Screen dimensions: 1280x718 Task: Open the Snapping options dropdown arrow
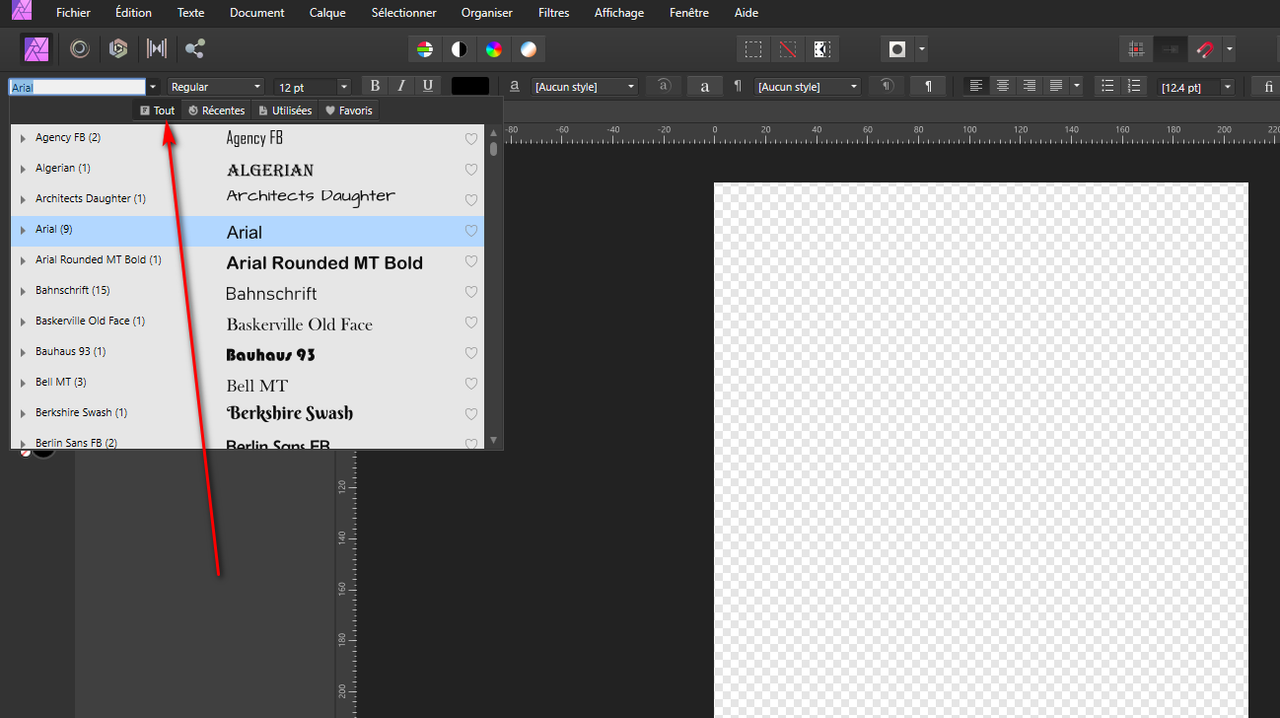click(1229, 49)
